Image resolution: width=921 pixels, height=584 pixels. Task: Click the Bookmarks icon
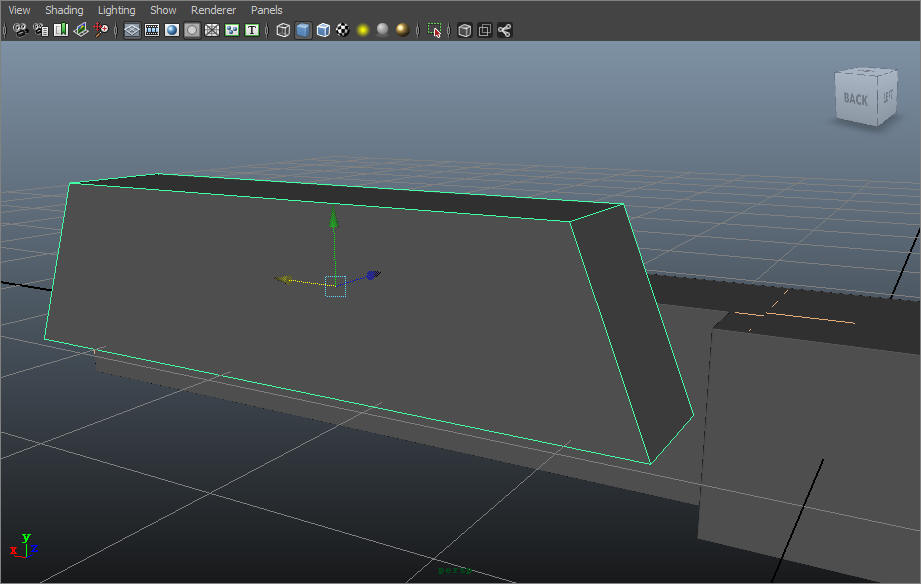(x=60, y=30)
